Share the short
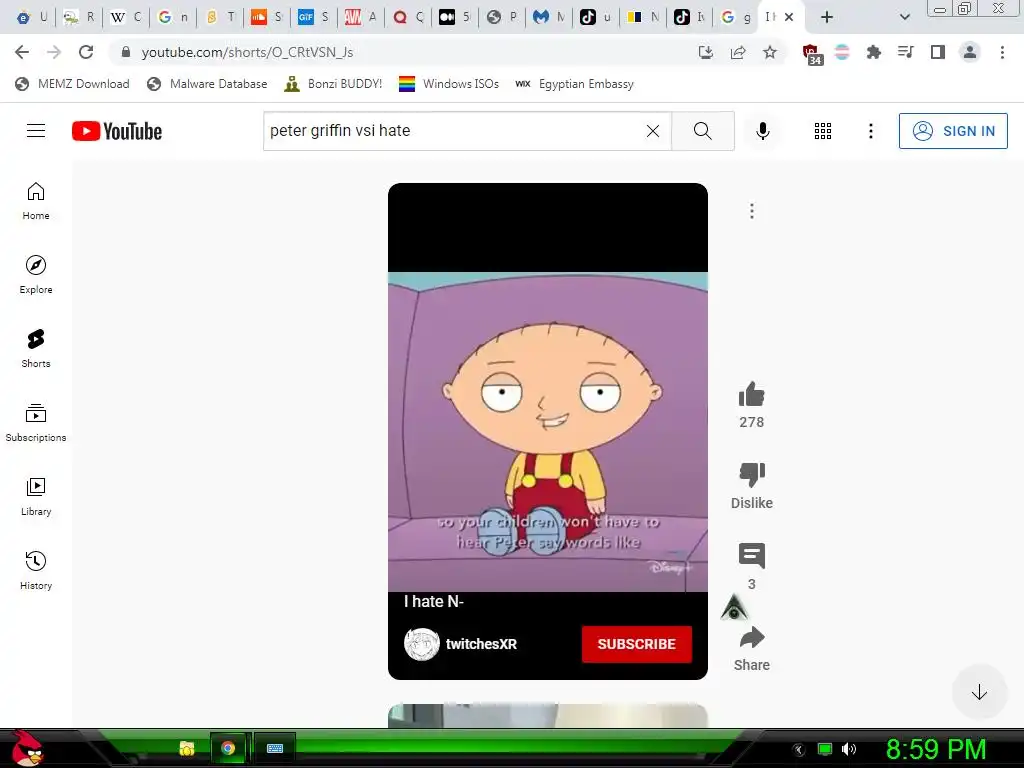Viewport: 1024px width, 768px height. point(752,637)
